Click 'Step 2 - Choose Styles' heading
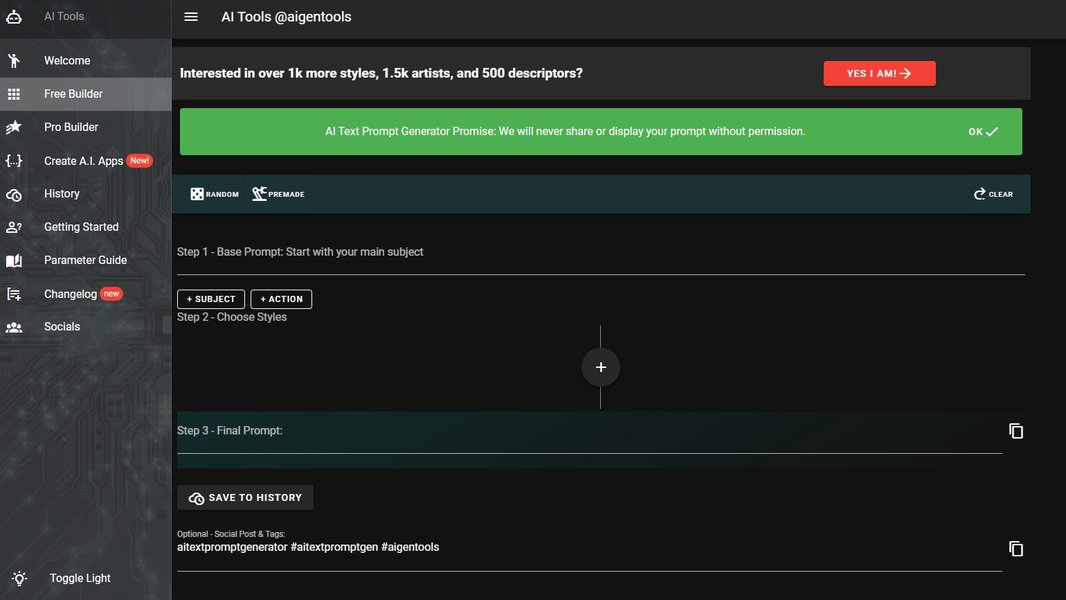1066x600 pixels. point(232,317)
